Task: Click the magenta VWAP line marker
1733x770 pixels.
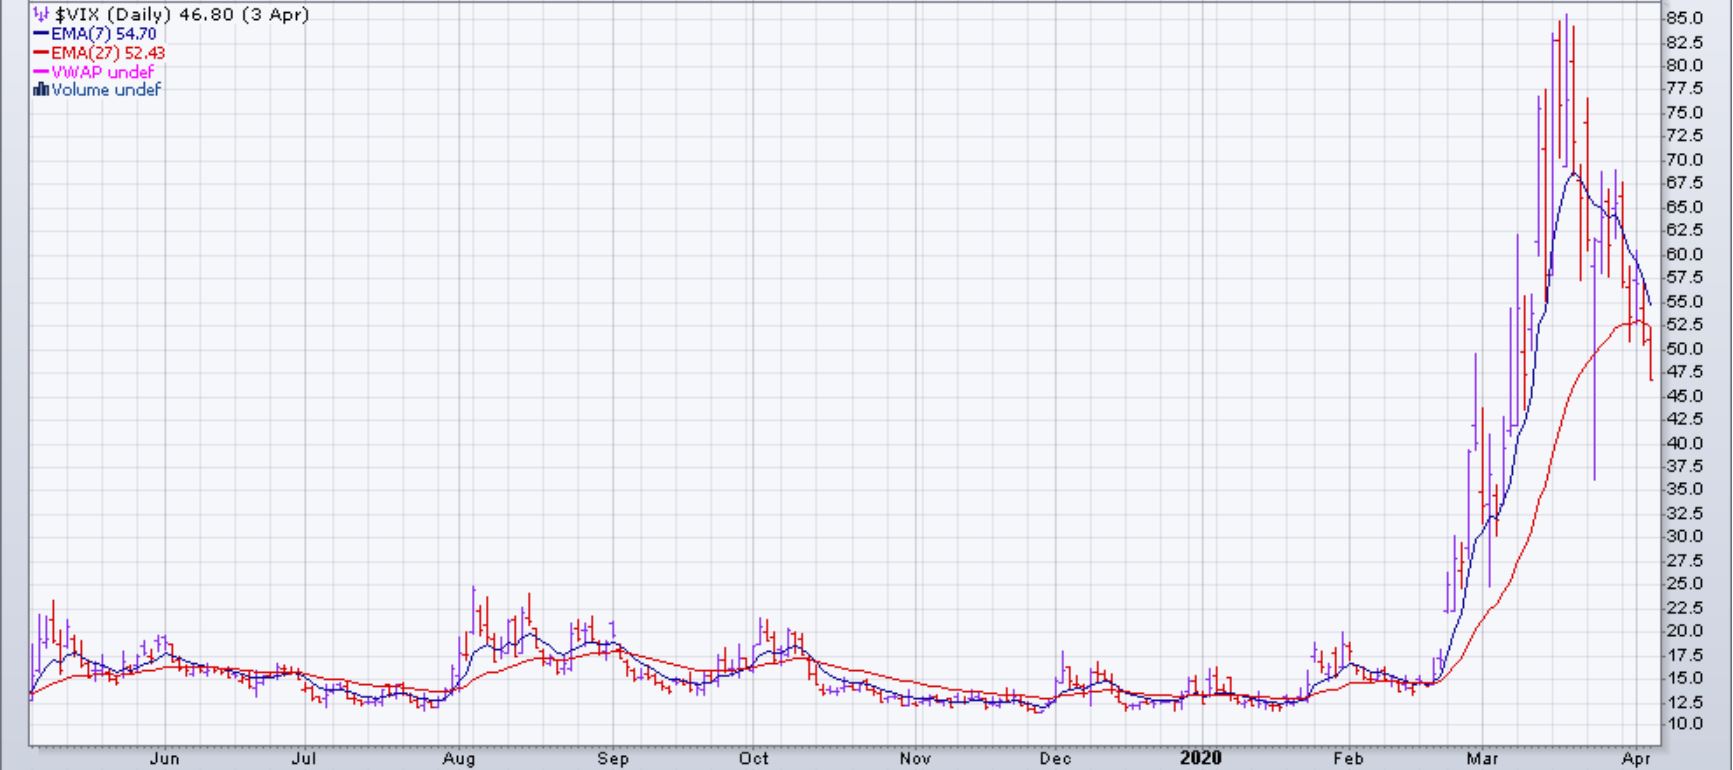Action: [41, 72]
